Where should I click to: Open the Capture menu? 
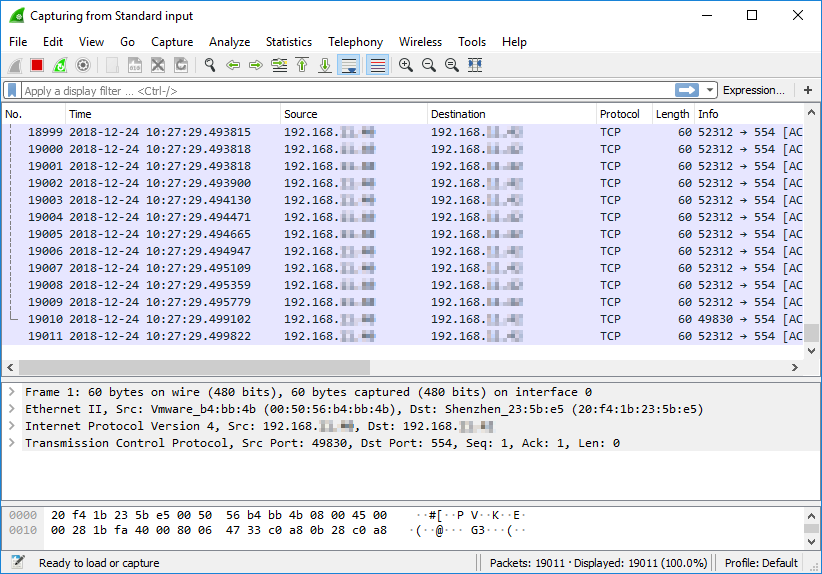(x=172, y=42)
